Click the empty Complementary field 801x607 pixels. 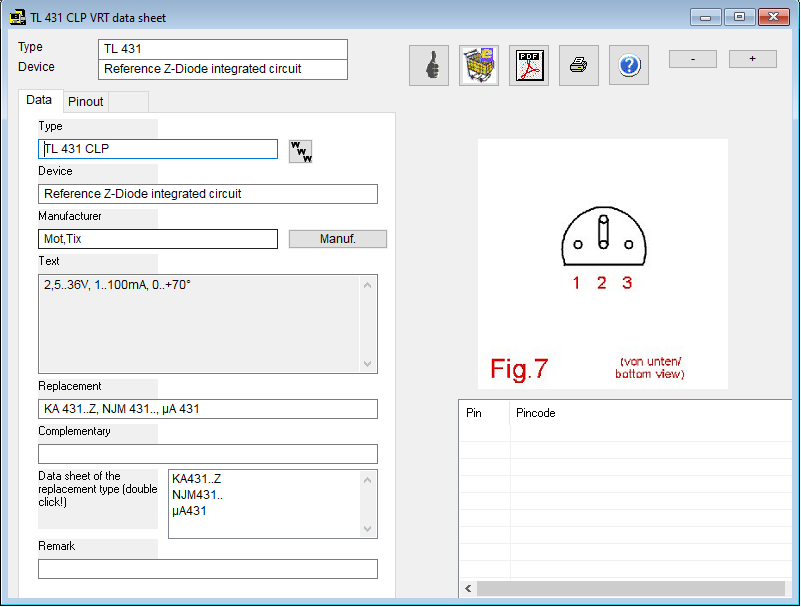[x=208, y=454]
